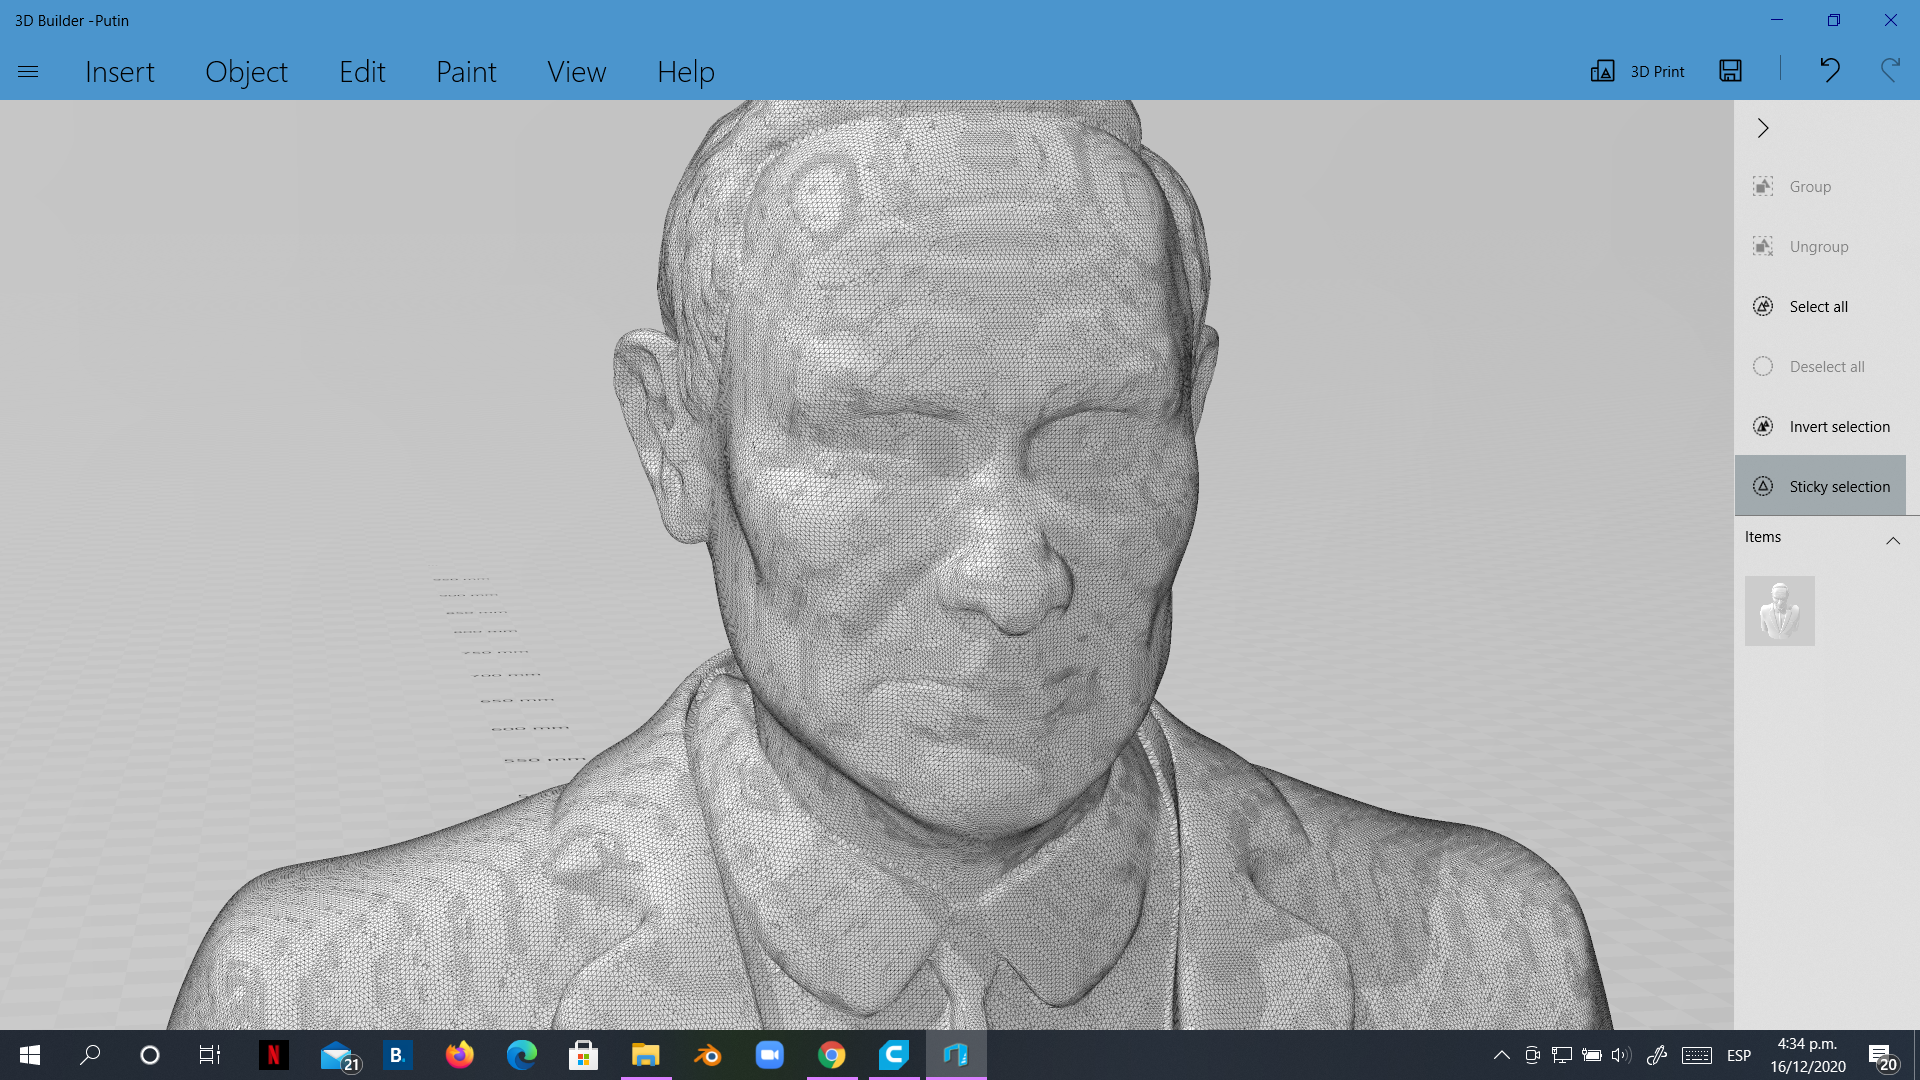This screenshot has height=1080, width=1920.
Task: Save the Putin model
Action: tap(1730, 71)
